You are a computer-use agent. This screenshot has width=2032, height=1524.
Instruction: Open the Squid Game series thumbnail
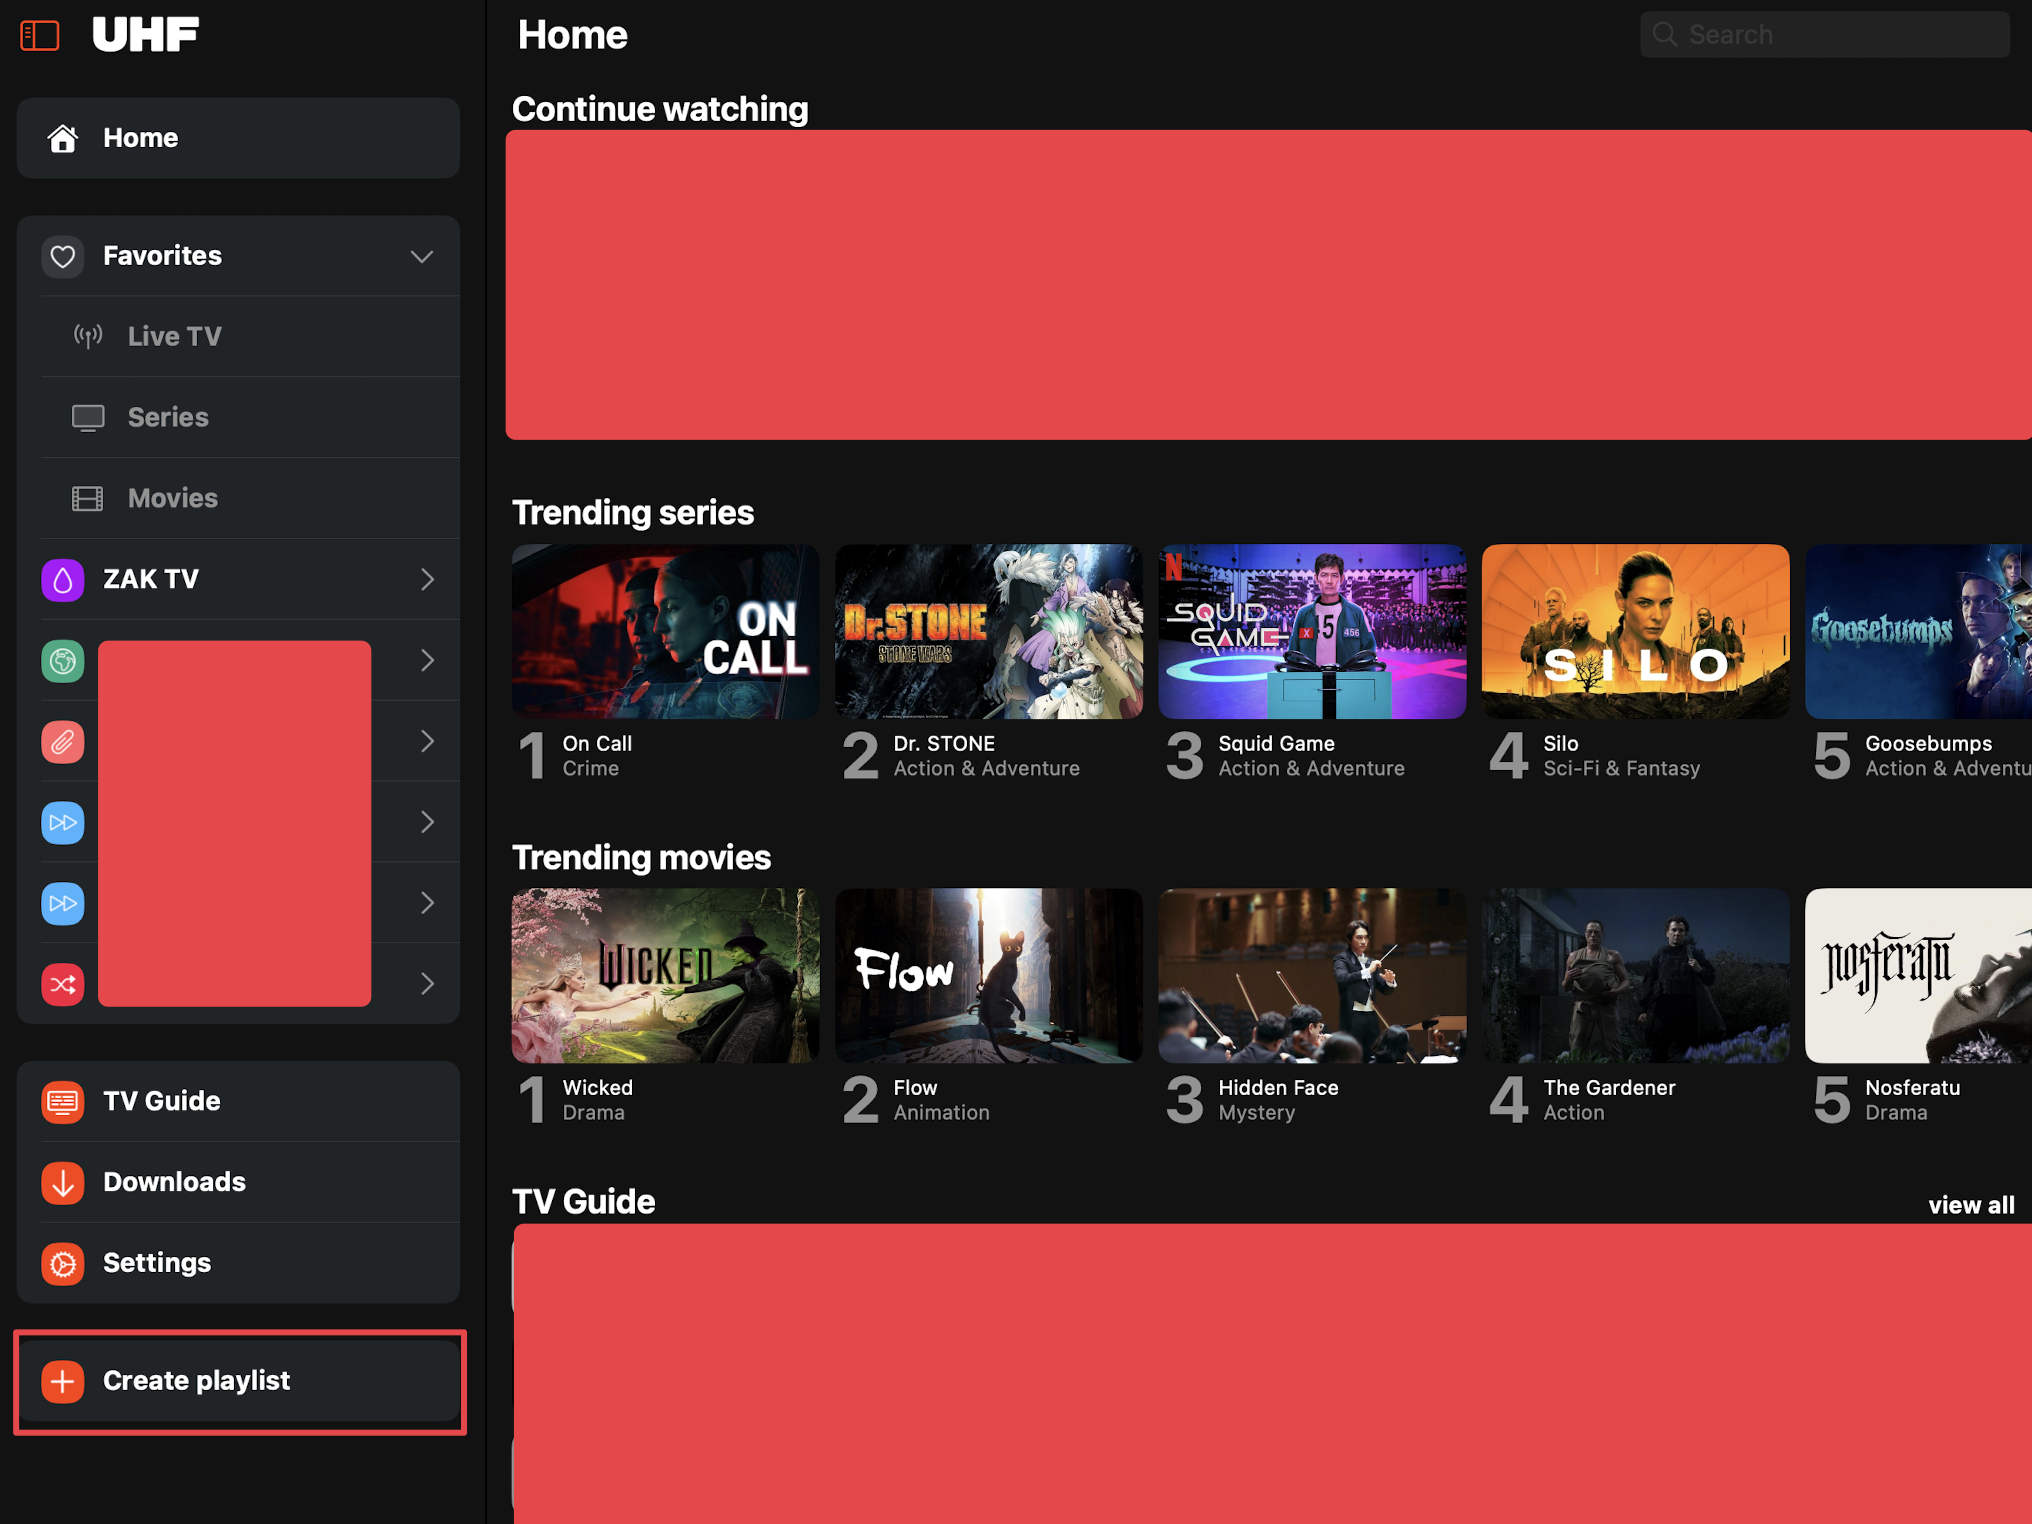(1312, 632)
